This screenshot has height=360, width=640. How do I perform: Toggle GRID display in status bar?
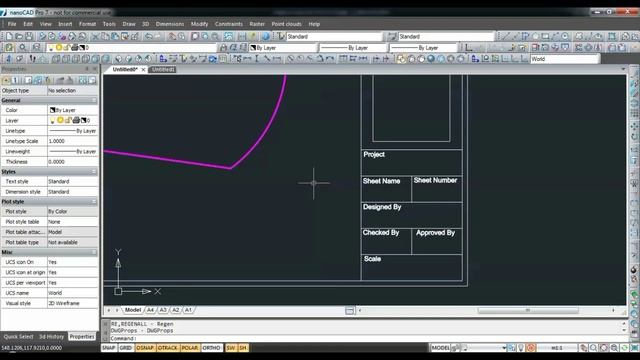click(x=126, y=348)
